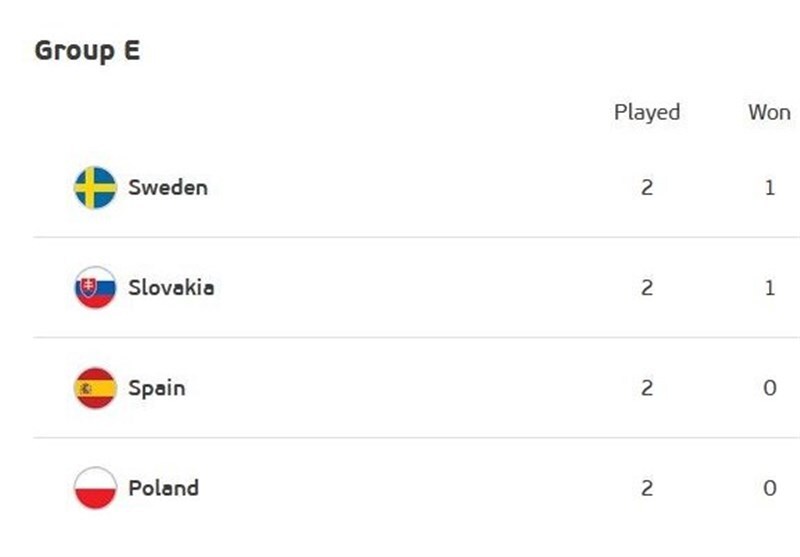Select the Spain team name
The height and width of the screenshot is (557, 800).
(x=157, y=388)
